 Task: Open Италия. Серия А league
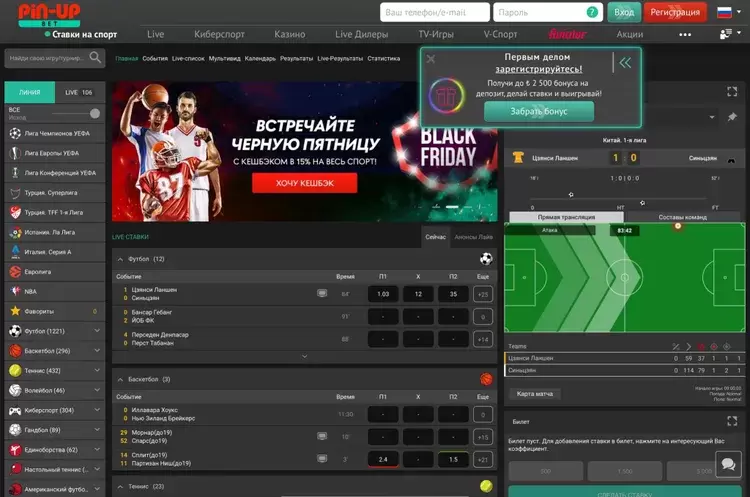tap(55, 252)
